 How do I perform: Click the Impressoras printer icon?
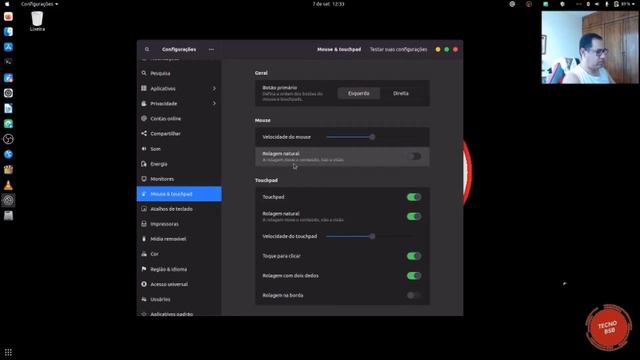(144, 224)
